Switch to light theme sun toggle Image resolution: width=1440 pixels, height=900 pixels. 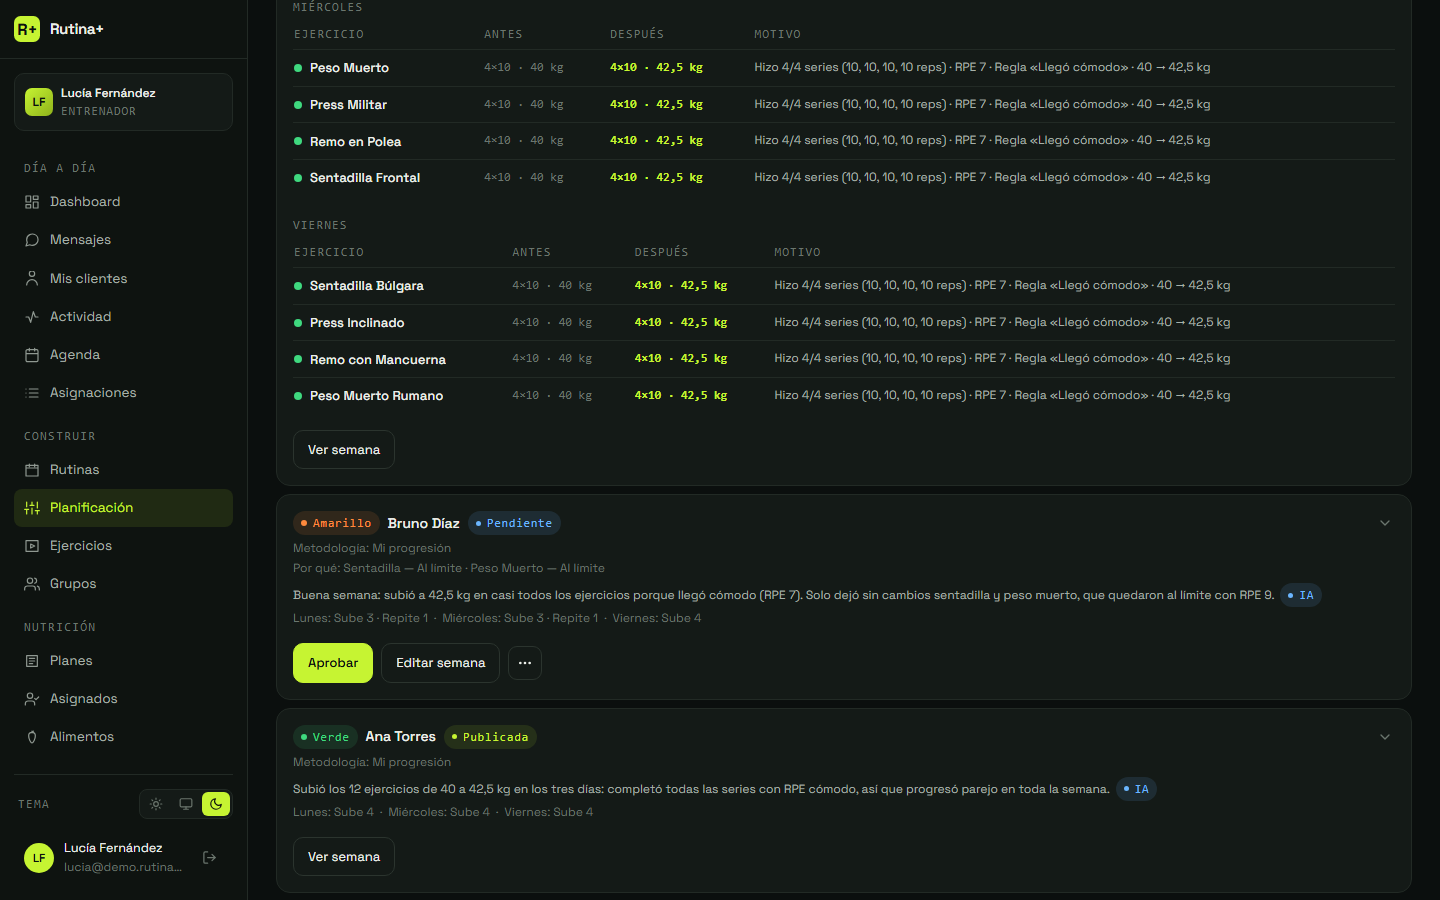pos(156,804)
